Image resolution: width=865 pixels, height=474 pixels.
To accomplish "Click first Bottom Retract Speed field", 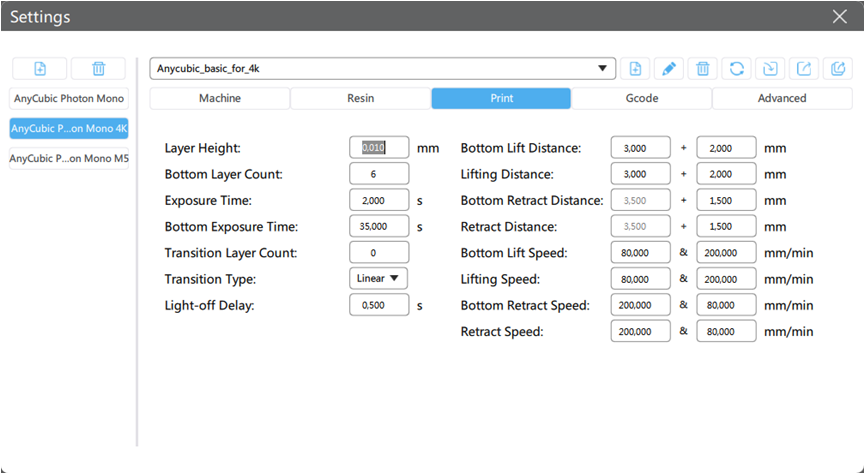I will point(640,305).
